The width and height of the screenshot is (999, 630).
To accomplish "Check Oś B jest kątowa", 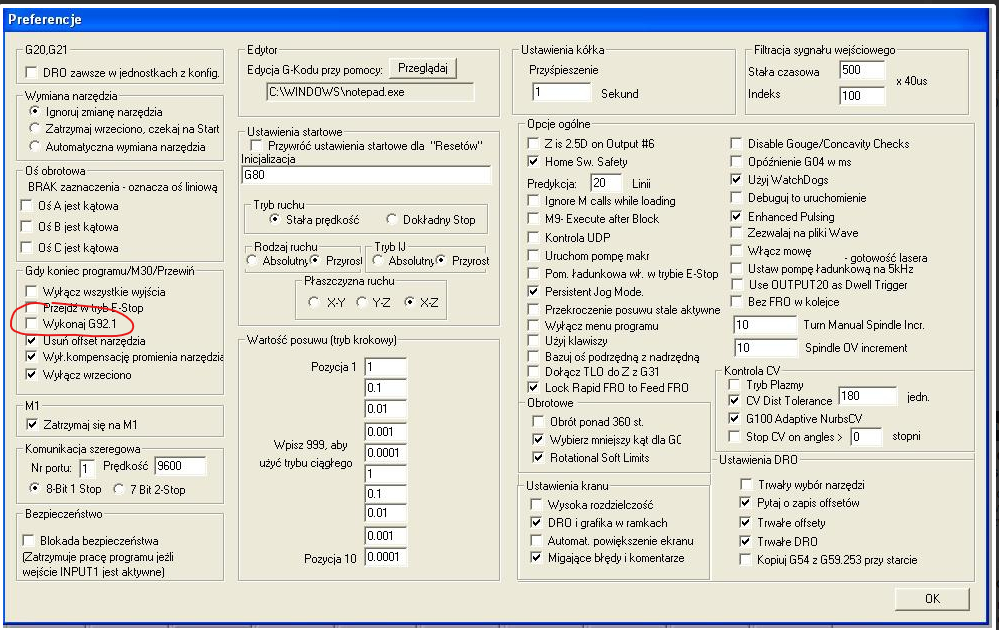I will pyautogui.click(x=27, y=227).
